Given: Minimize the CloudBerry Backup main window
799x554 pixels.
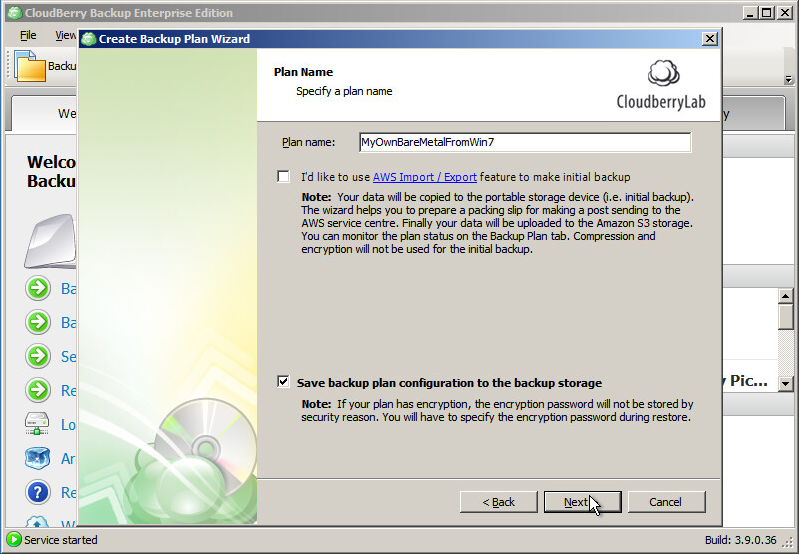Looking at the screenshot, I should pos(749,13).
